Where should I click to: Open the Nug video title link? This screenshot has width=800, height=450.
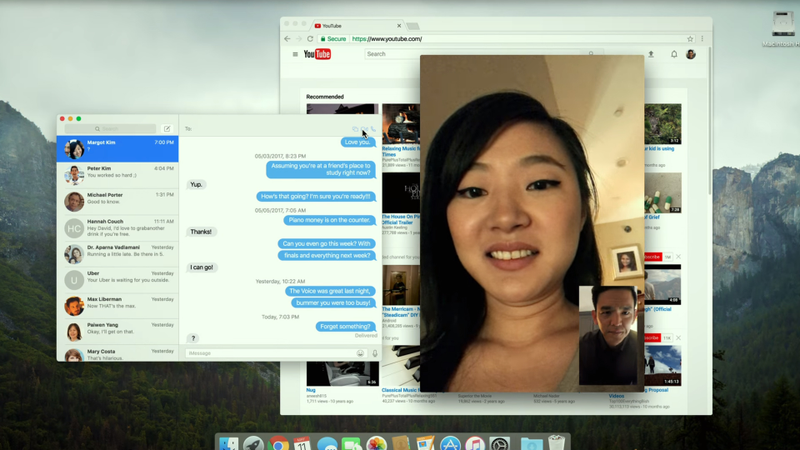click(311, 390)
